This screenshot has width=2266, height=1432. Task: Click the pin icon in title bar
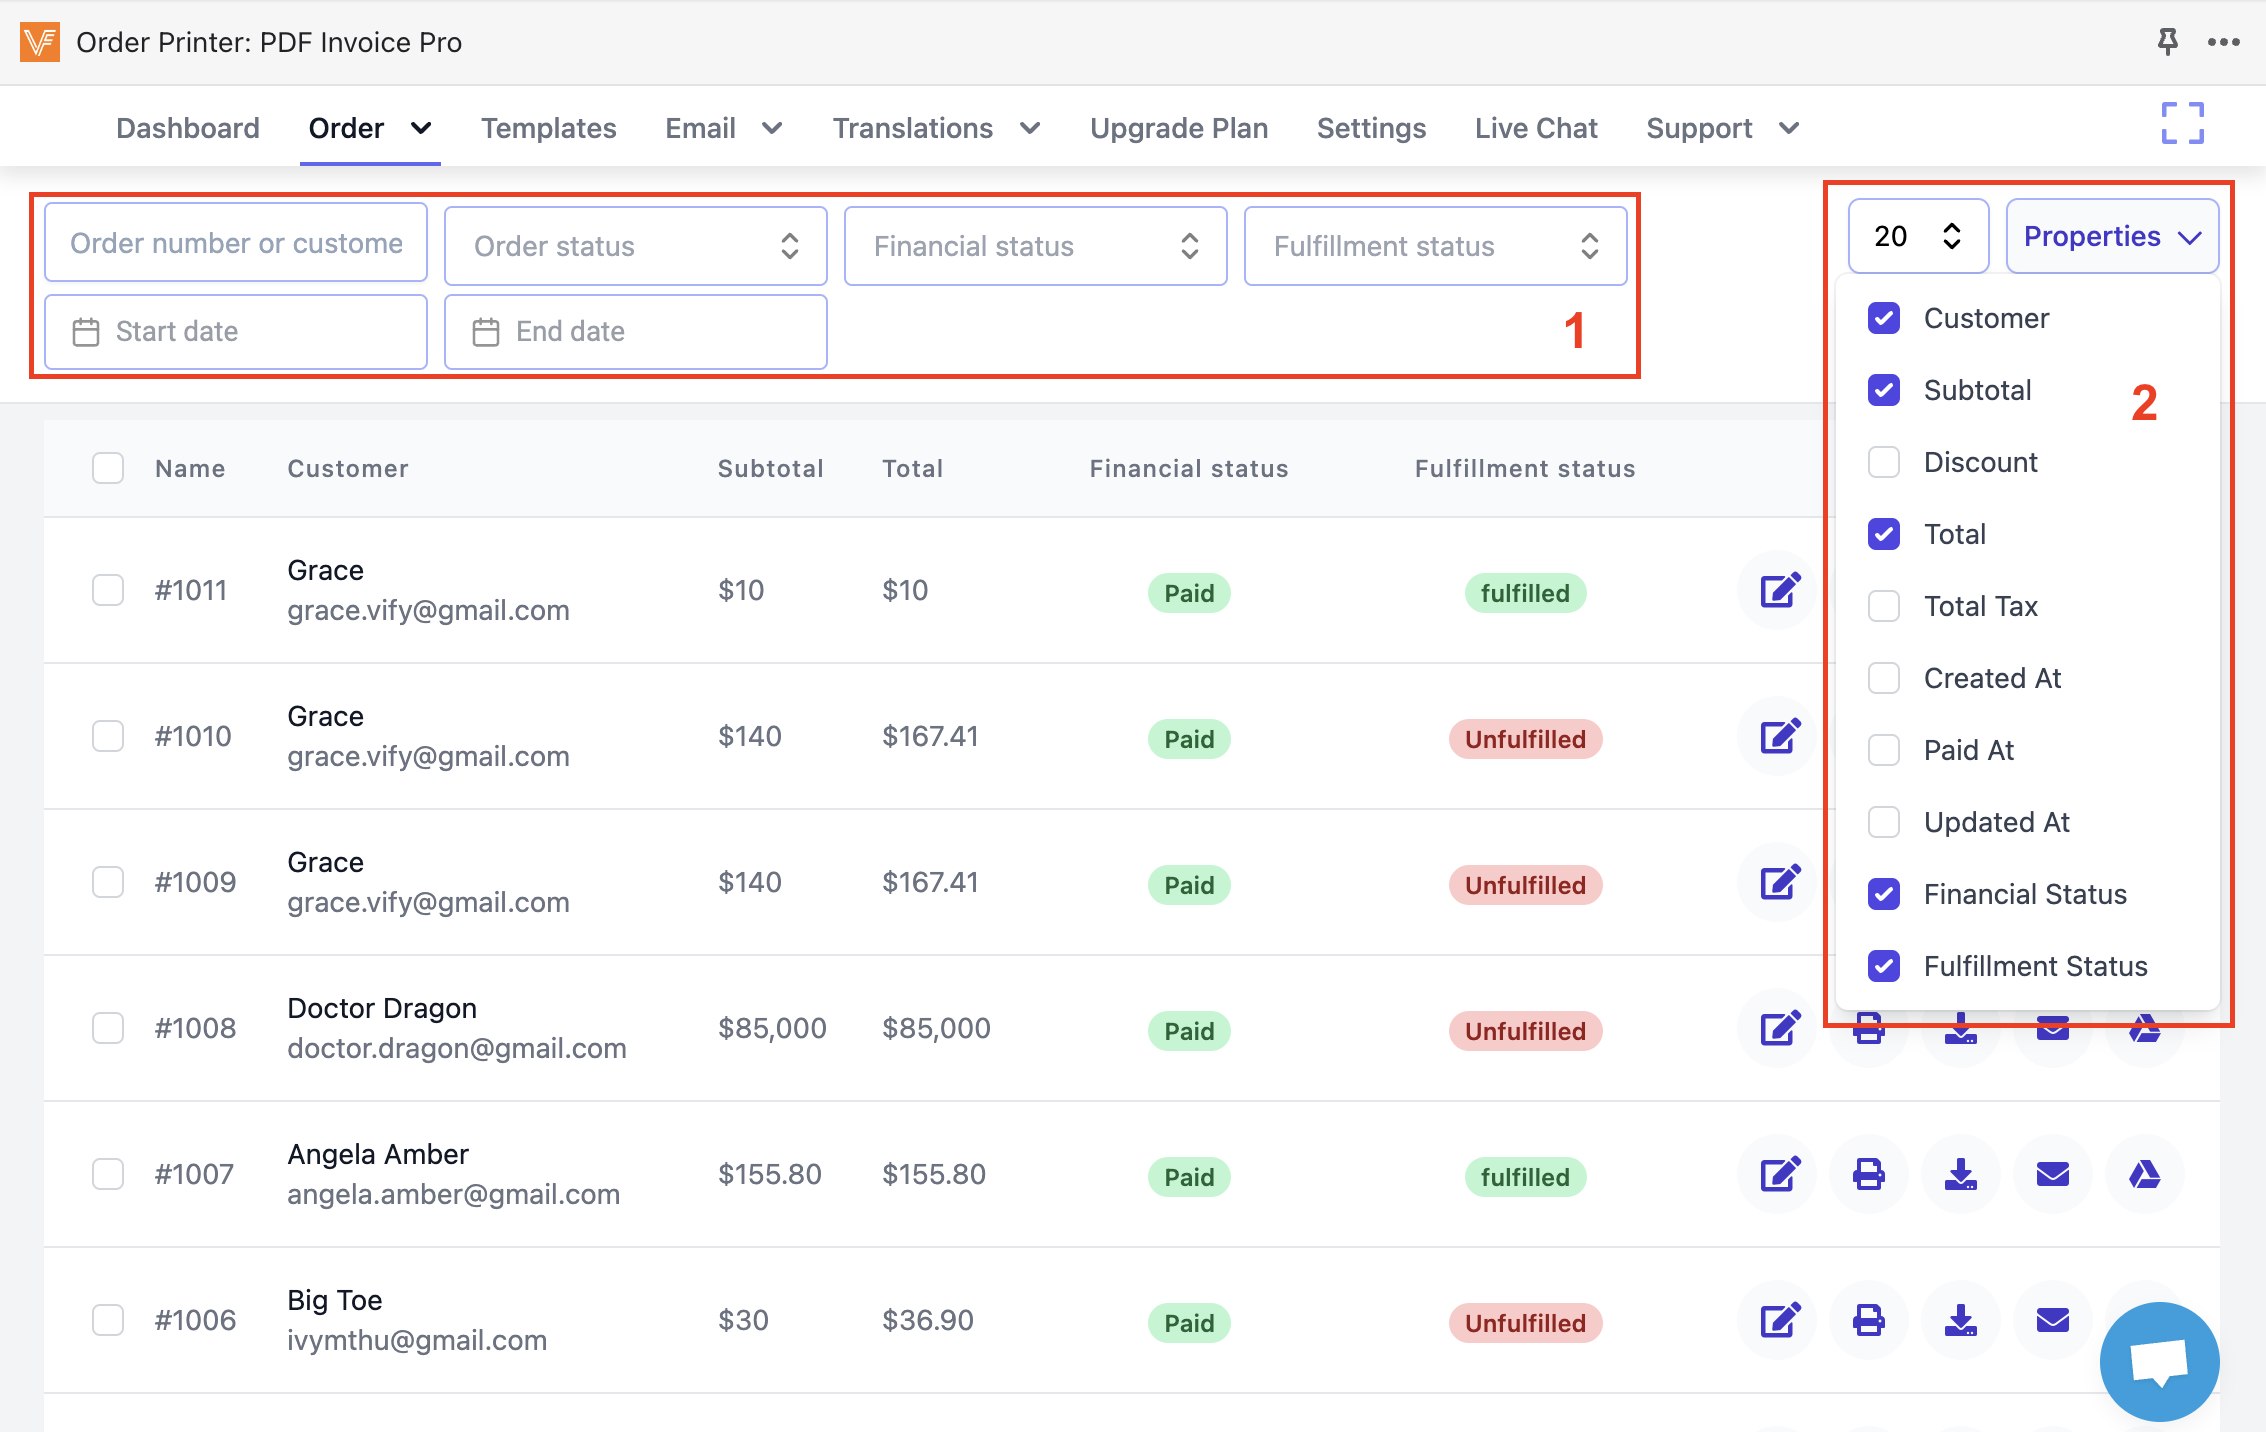tap(2167, 42)
